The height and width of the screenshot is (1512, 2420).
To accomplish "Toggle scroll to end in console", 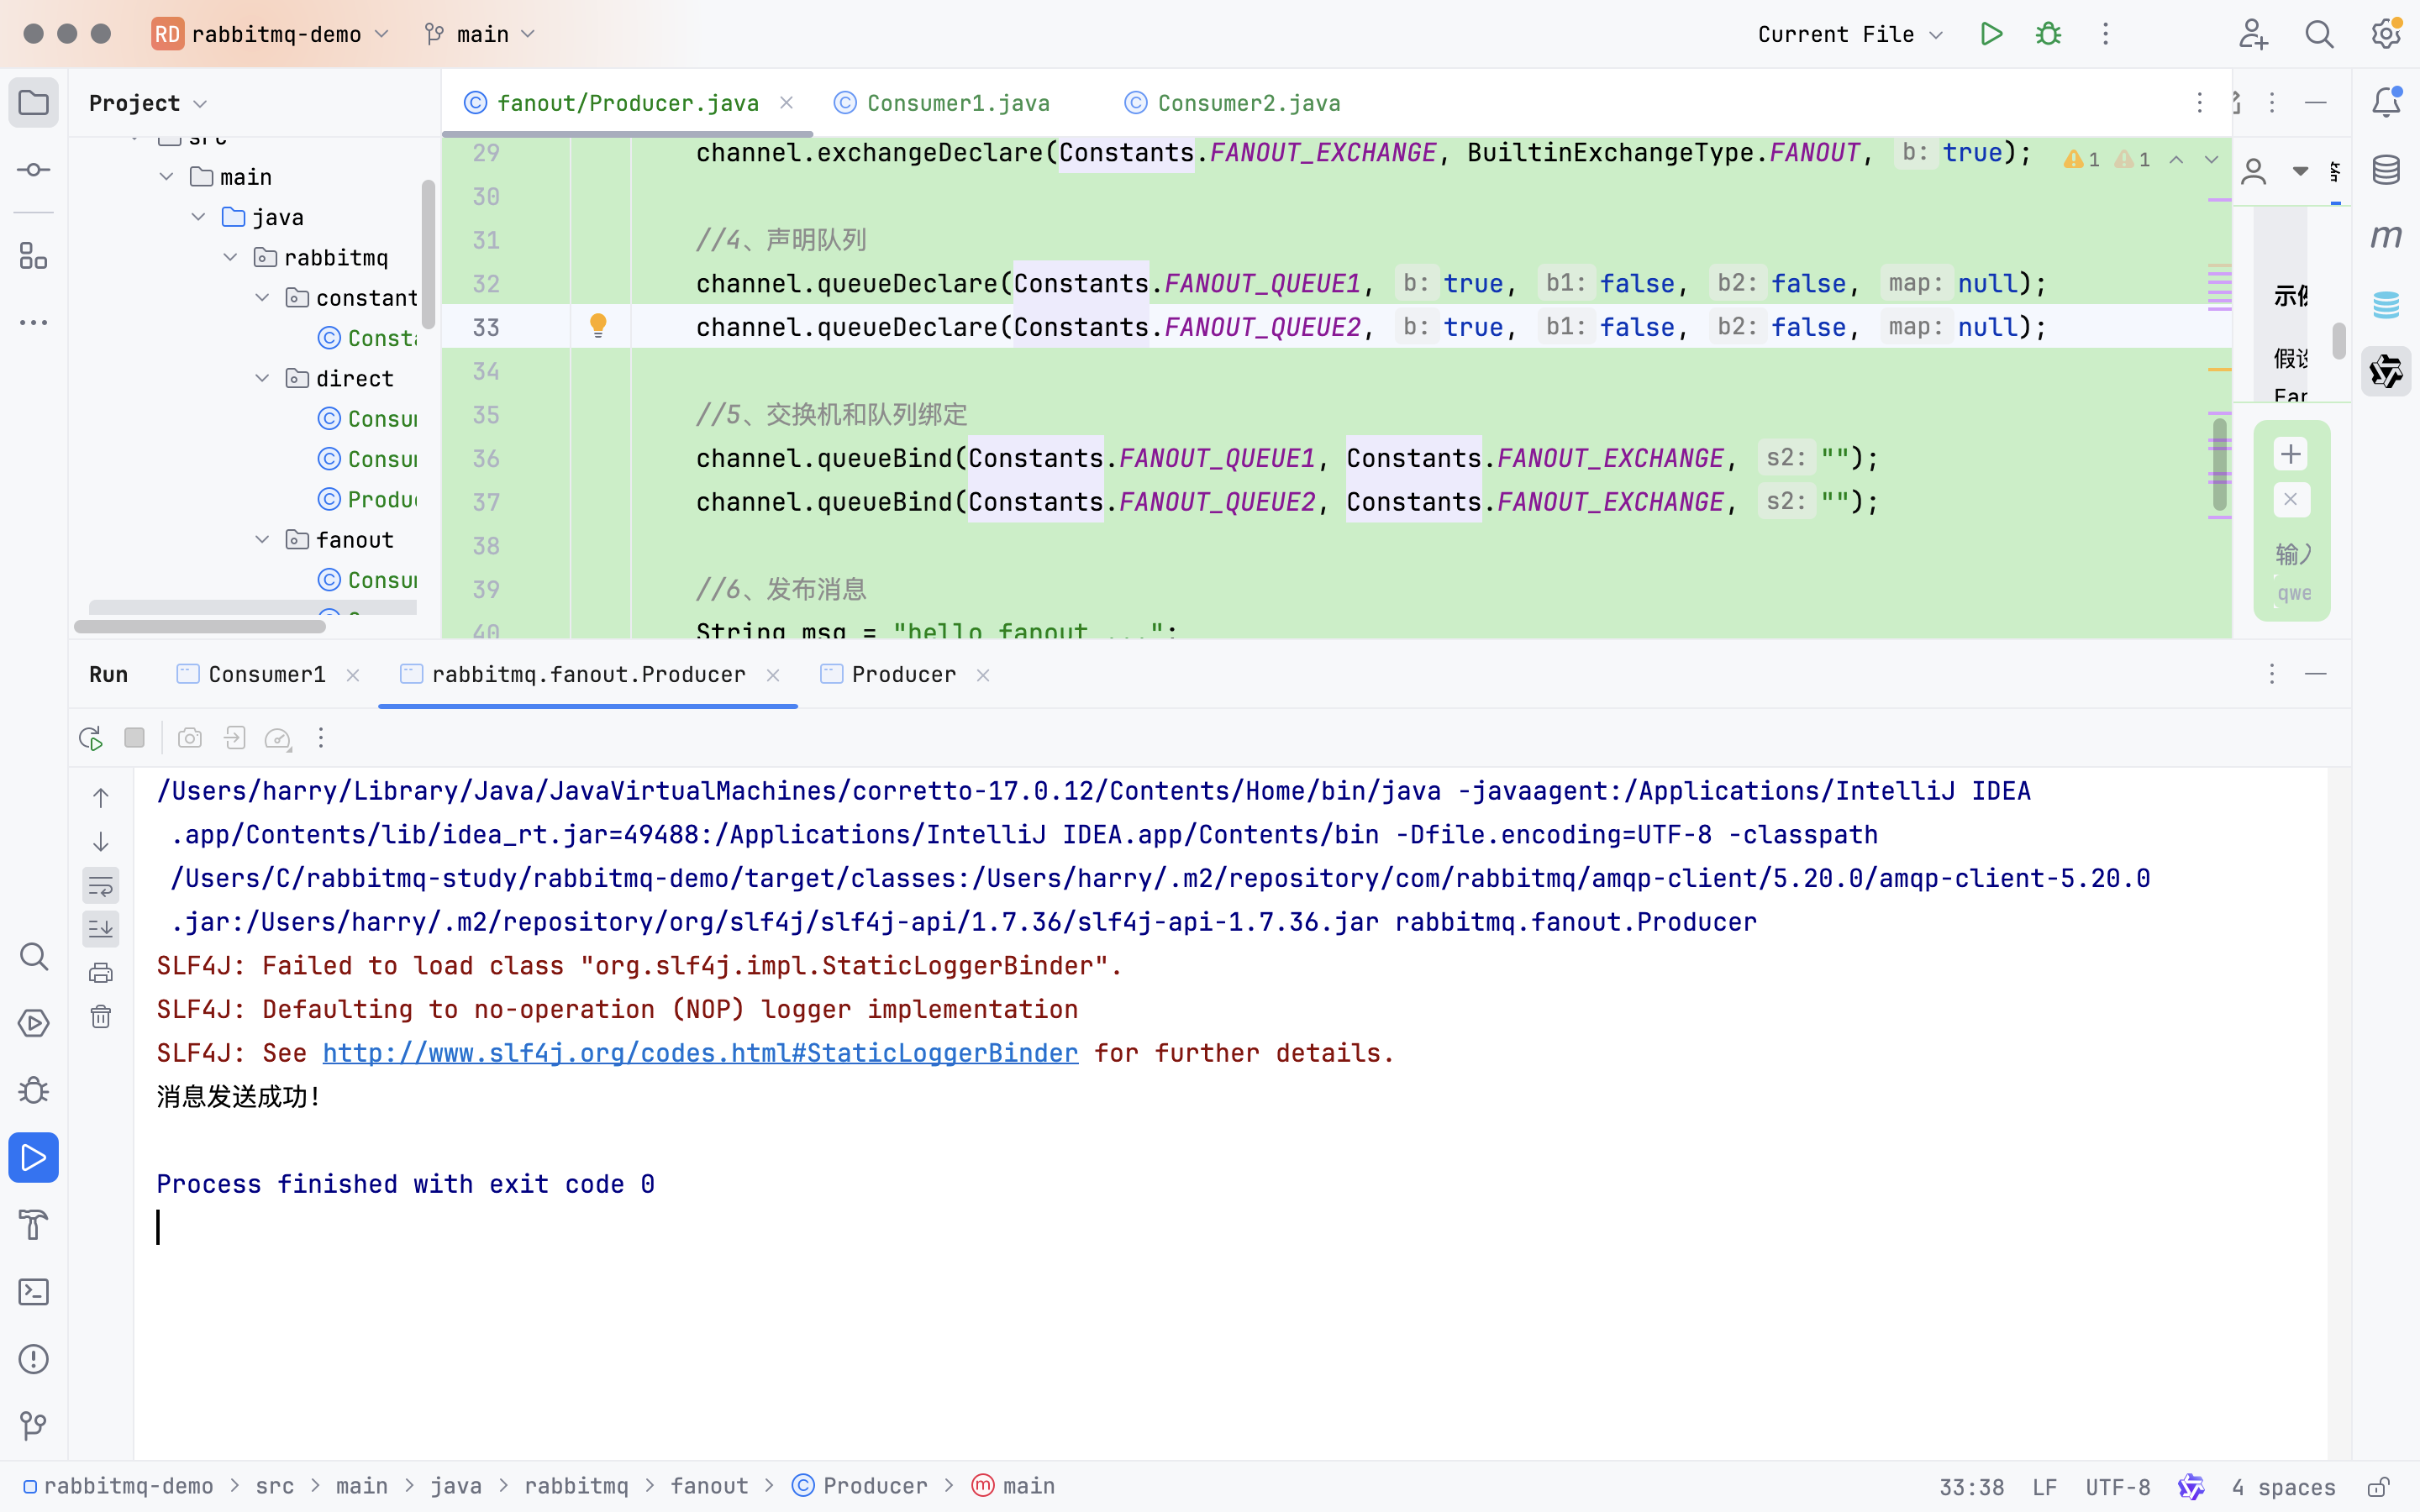I will 101,929.
